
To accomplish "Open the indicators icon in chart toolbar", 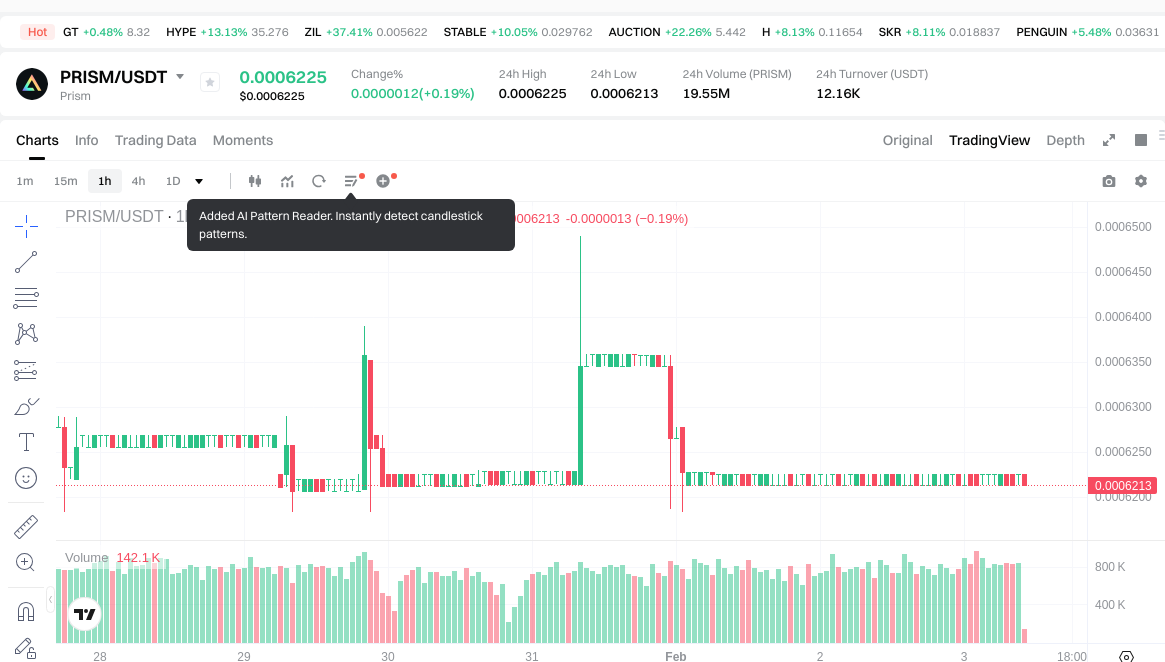I will coord(287,181).
